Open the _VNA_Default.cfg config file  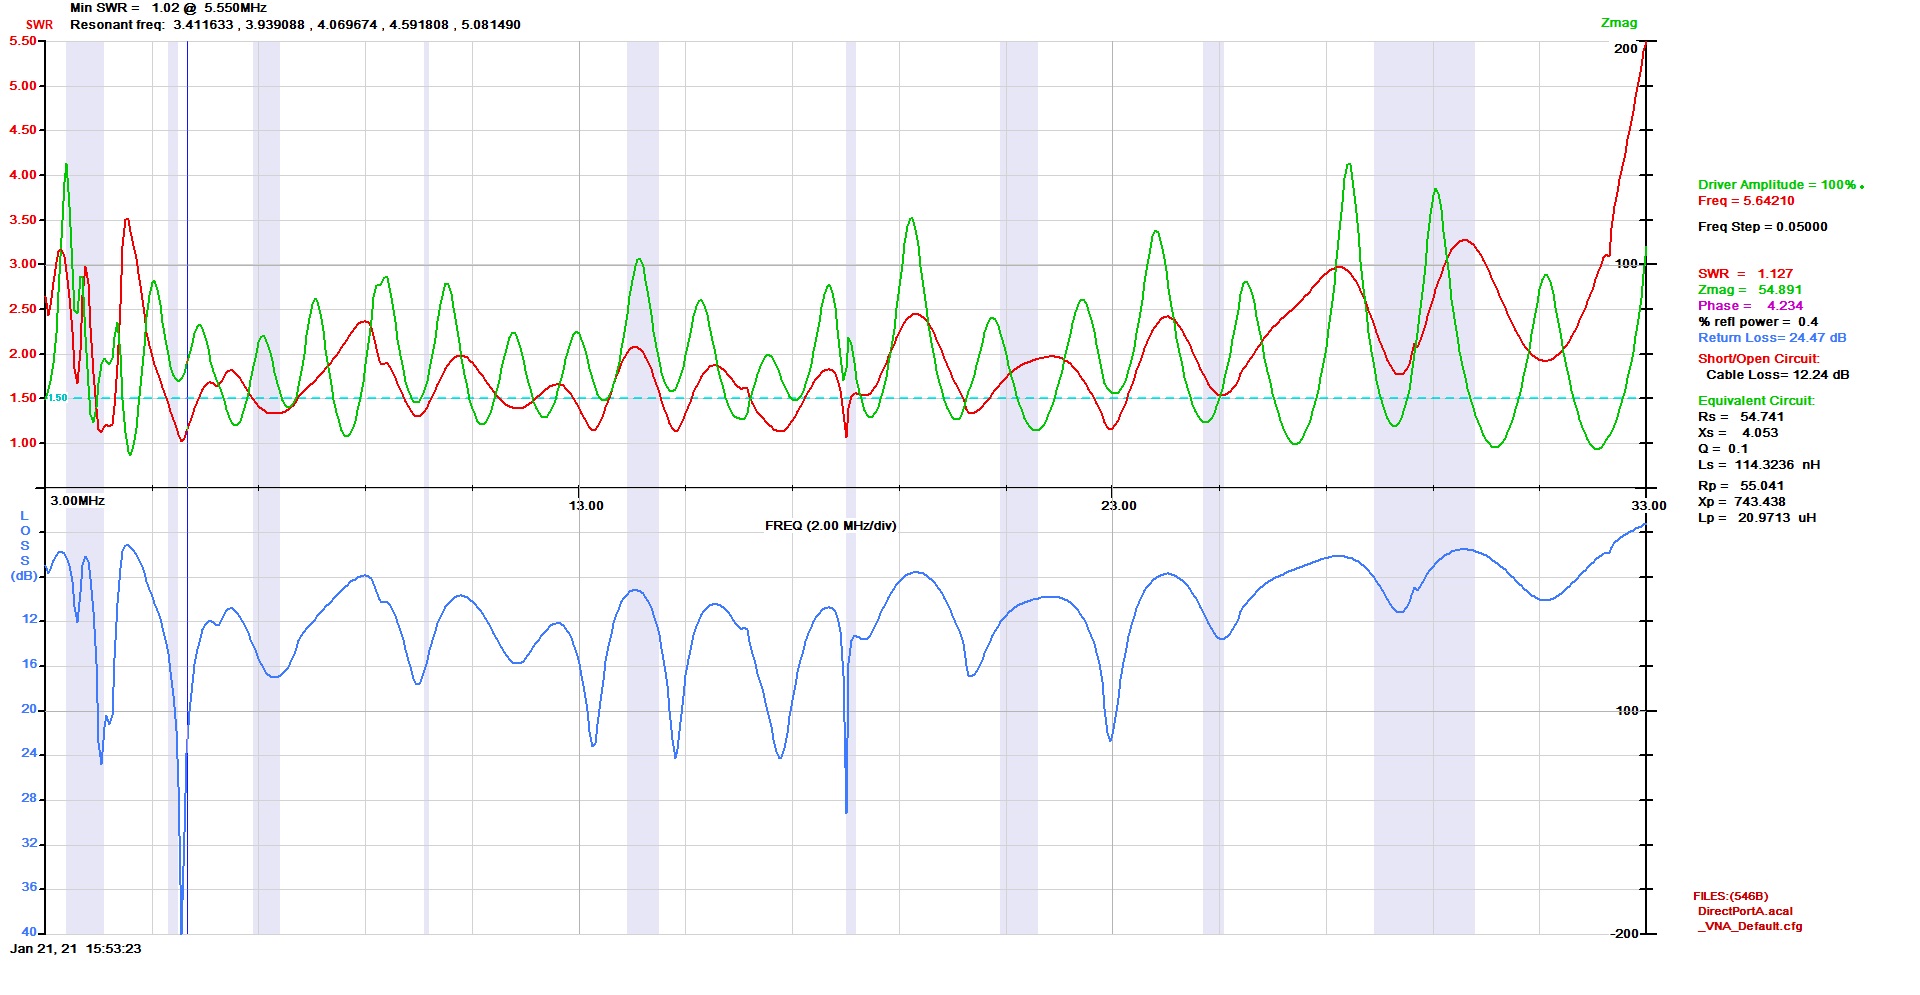pyautogui.click(x=1750, y=927)
